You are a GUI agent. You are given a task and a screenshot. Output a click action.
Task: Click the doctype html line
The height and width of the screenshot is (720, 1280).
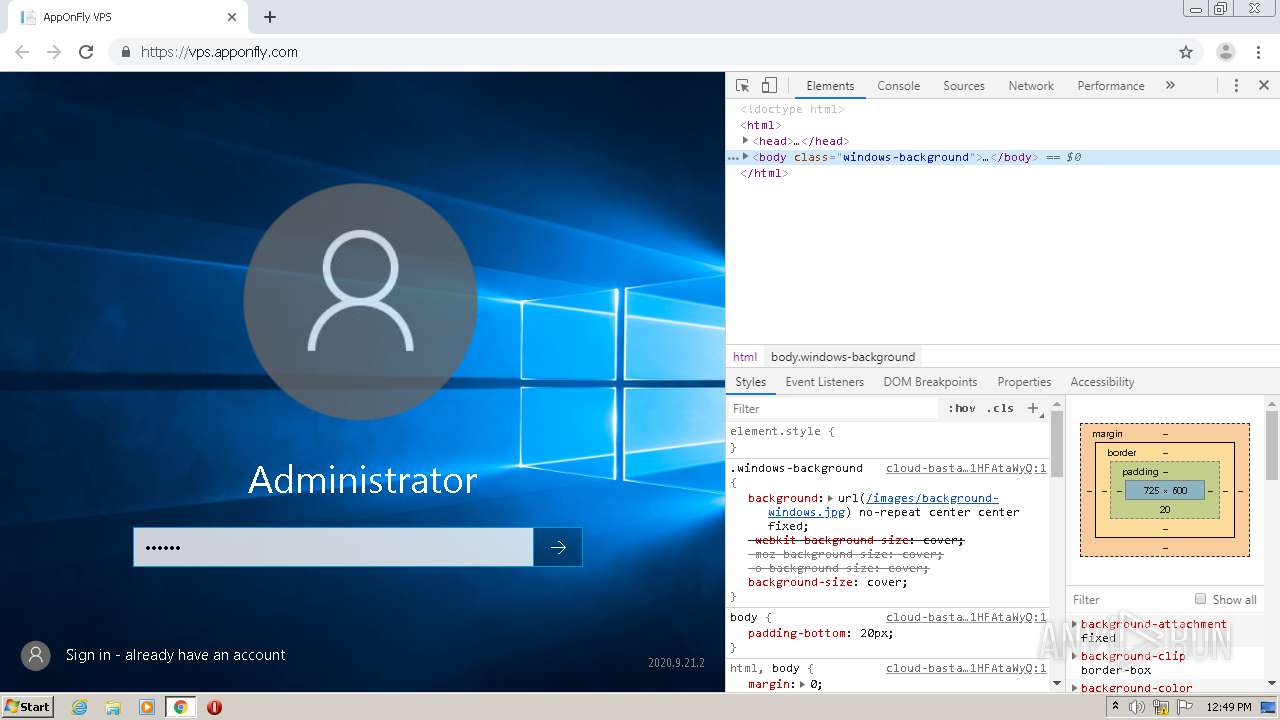[x=792, y=109]
